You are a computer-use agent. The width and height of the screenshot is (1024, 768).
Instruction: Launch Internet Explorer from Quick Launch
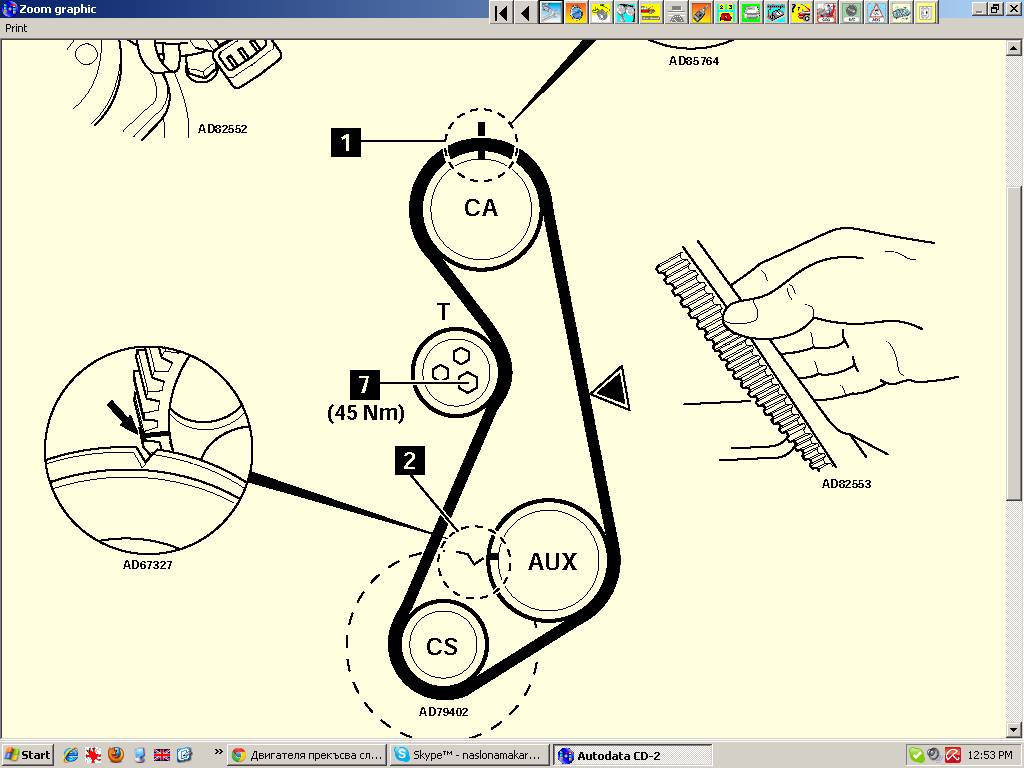tap(70, 755)
